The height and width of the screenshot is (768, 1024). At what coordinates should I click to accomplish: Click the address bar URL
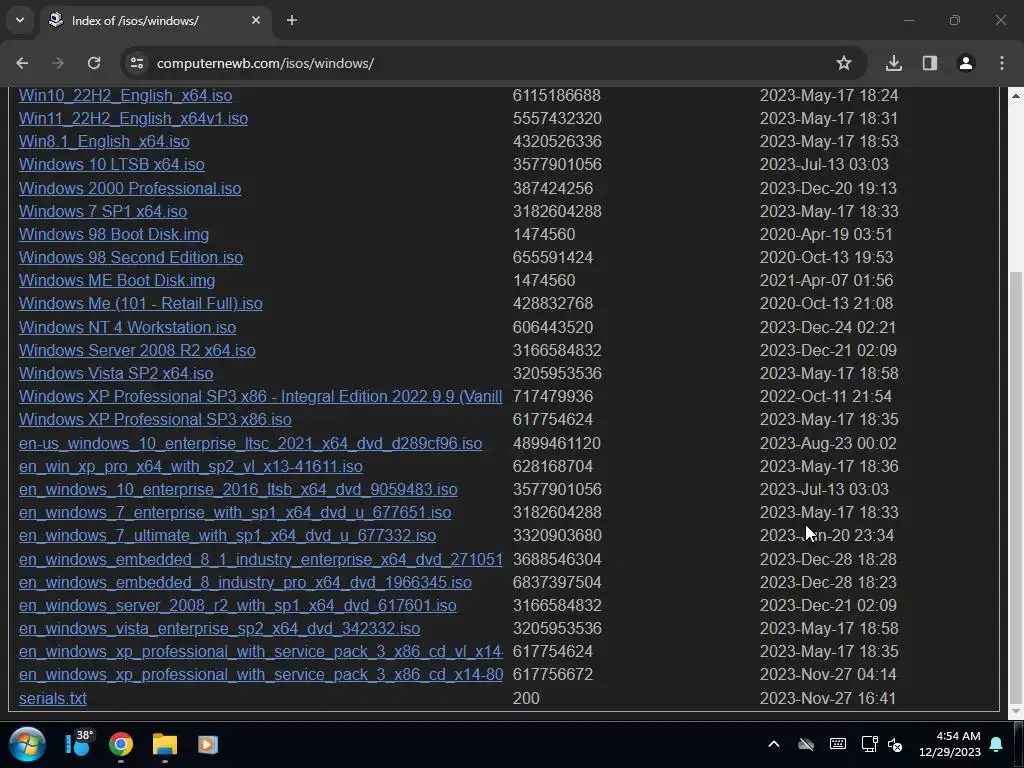[x=265, y=63]
